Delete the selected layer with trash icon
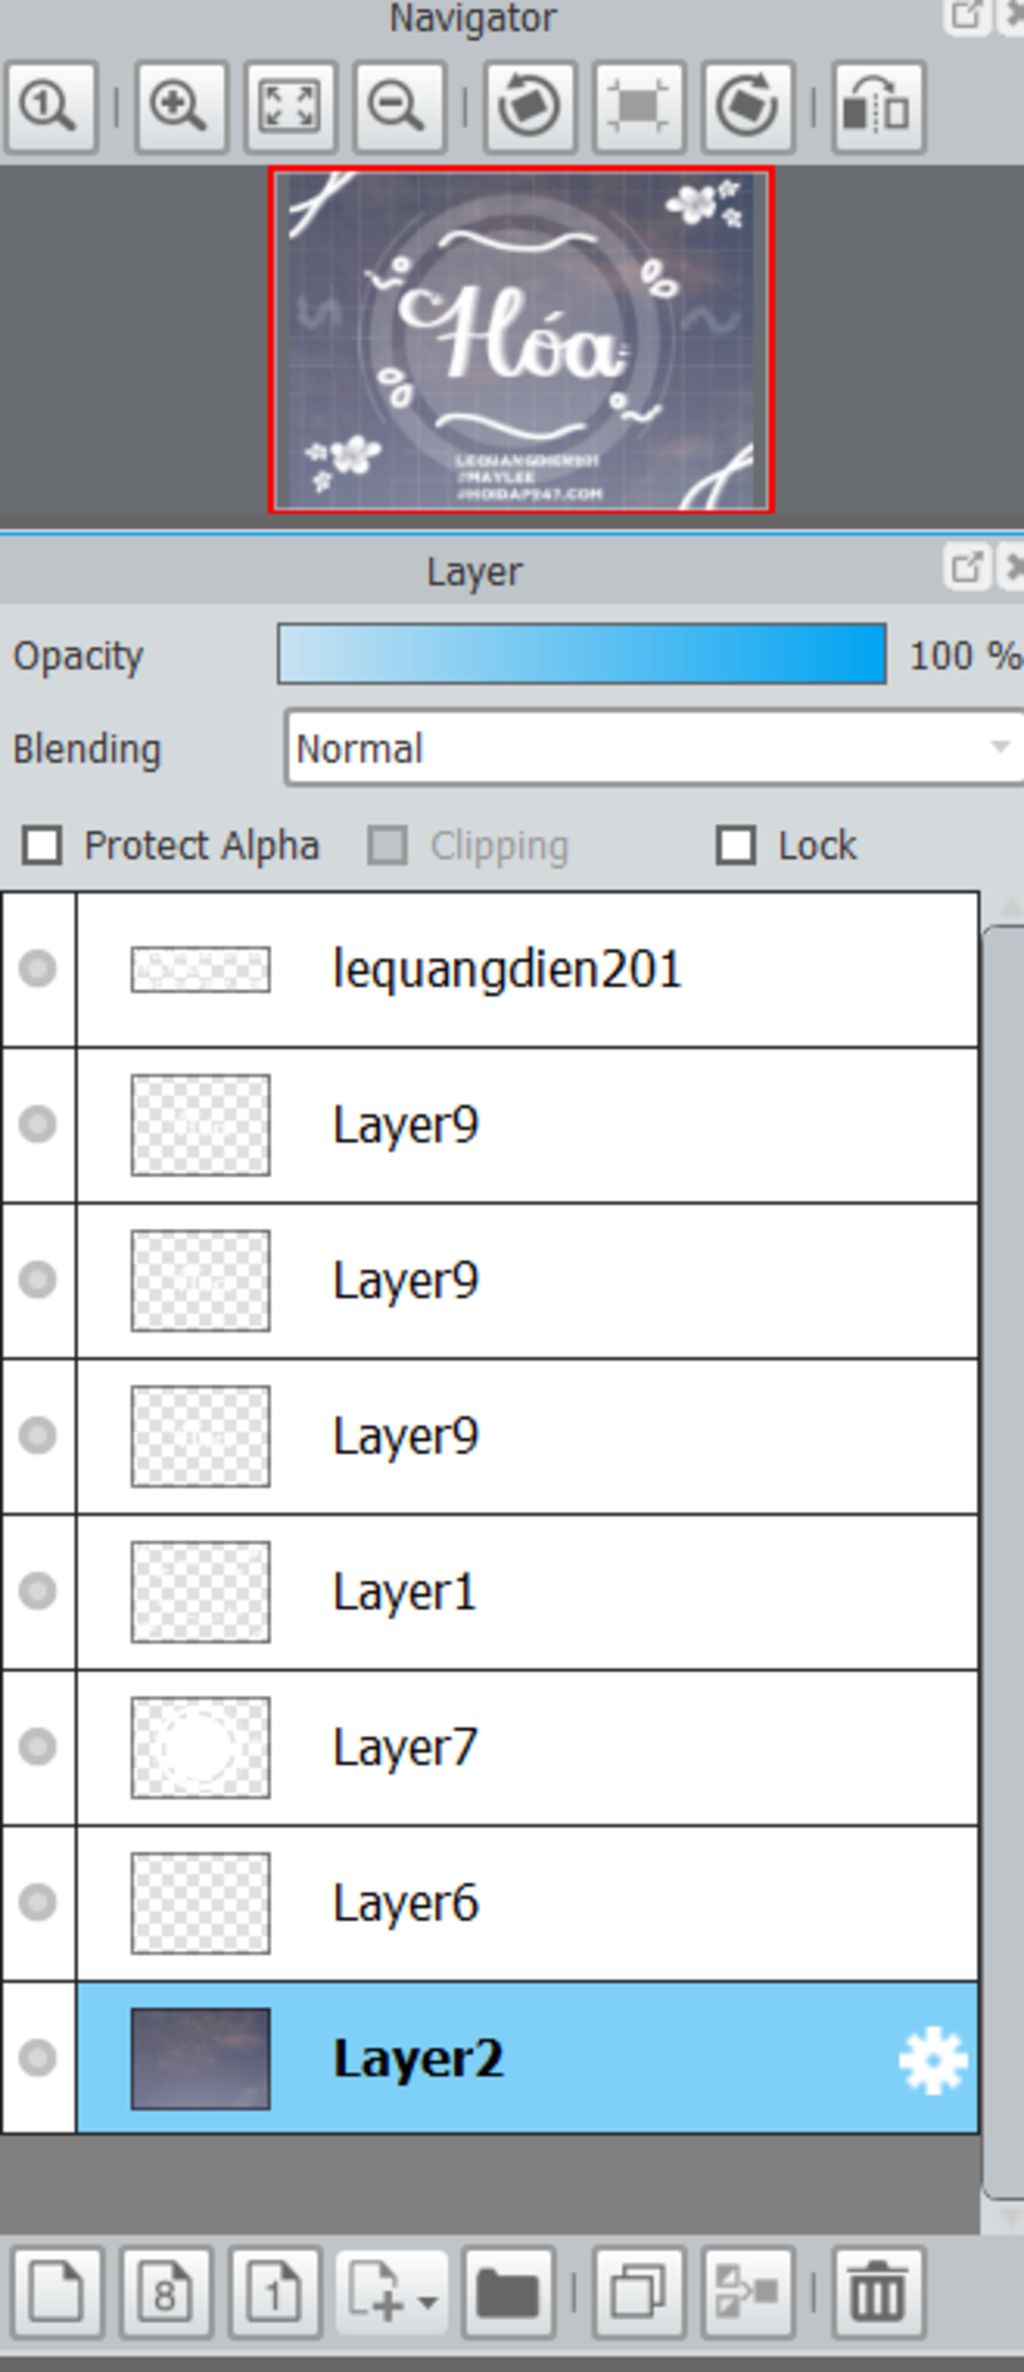Viewport: 1024px width, 2372px height. 878,2292
